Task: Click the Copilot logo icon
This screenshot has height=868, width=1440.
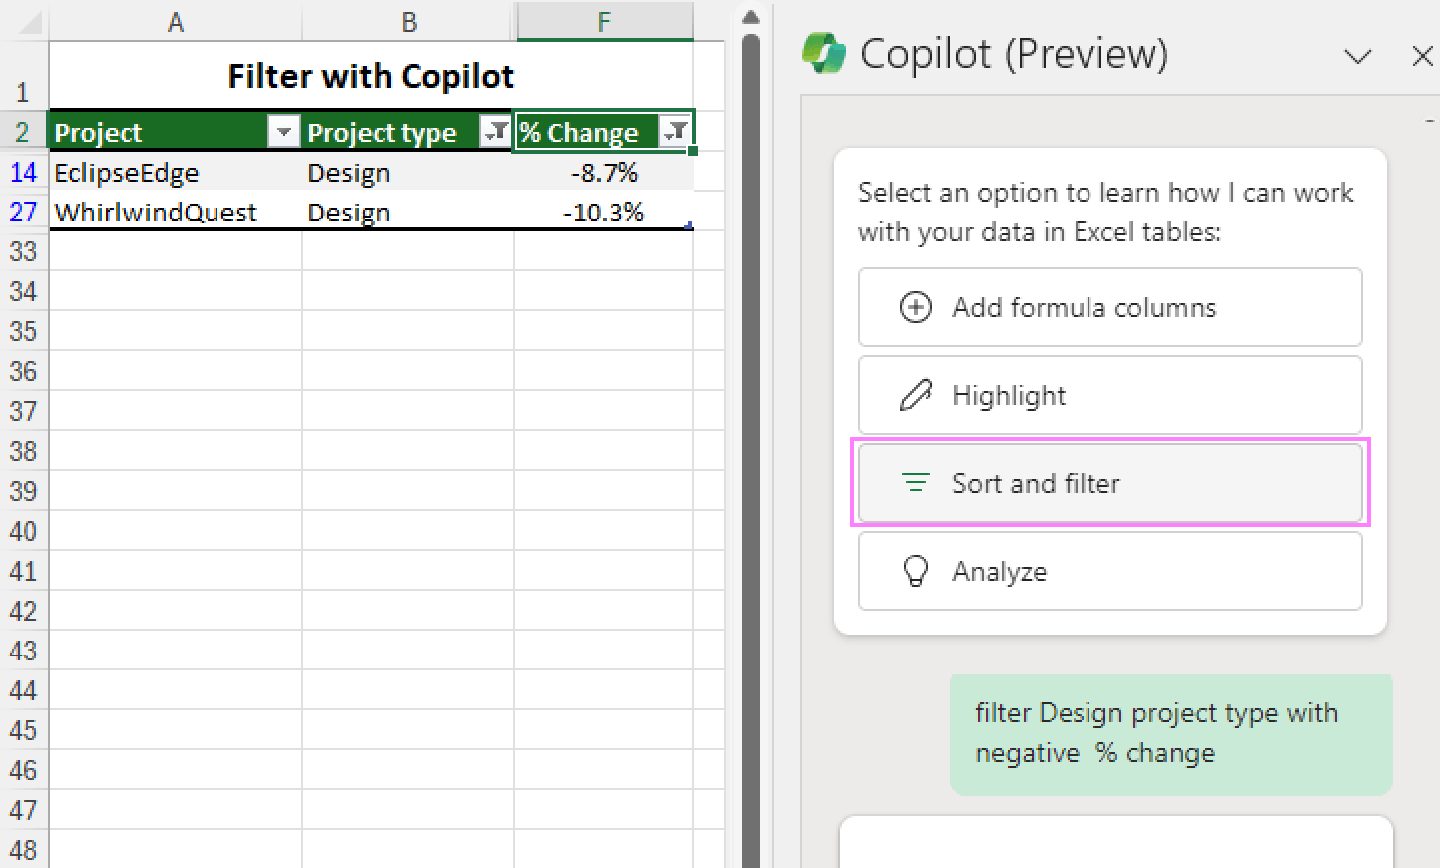Action: tap(824, 53)
